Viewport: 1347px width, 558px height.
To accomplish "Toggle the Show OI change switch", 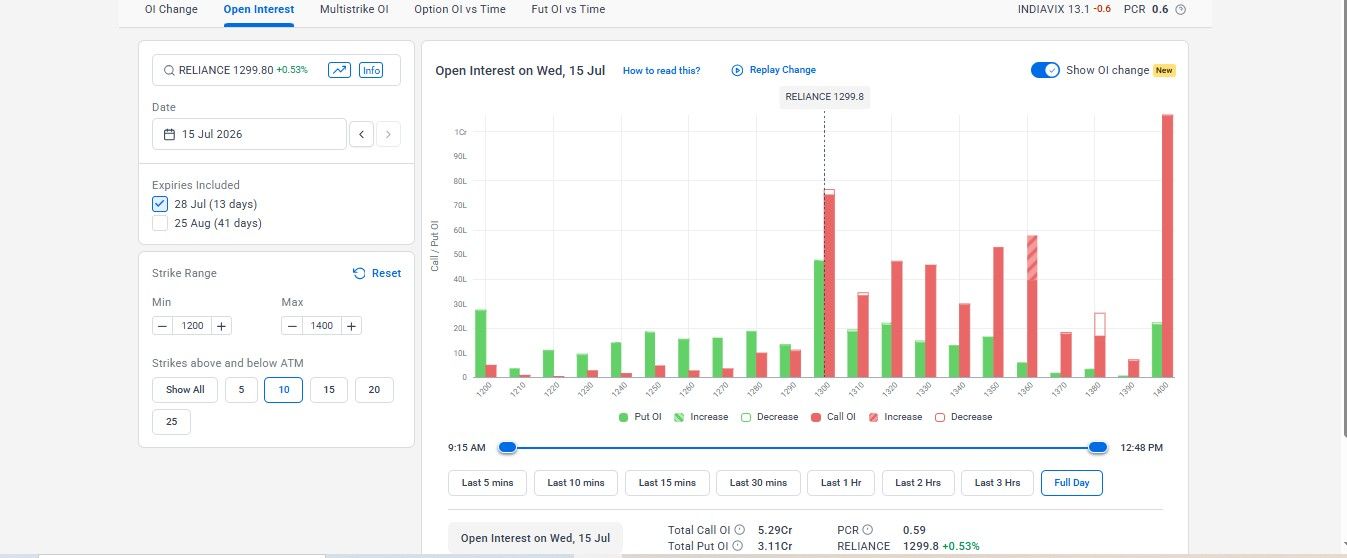I will pos(1045,70).
